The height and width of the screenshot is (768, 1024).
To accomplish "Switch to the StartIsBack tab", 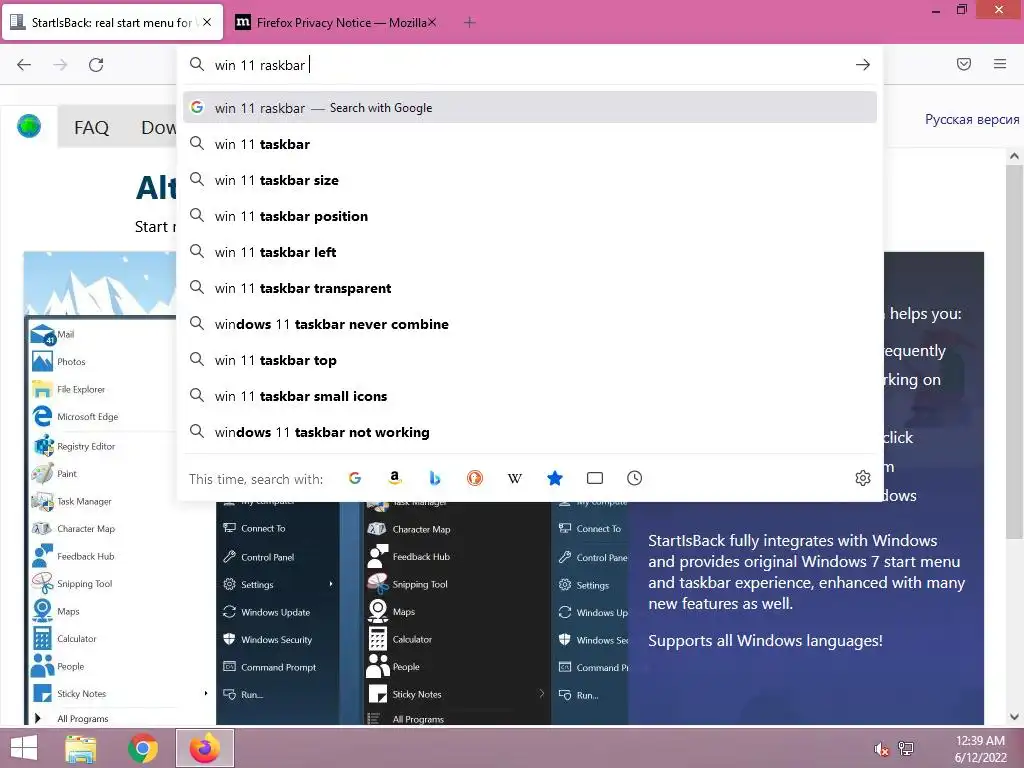I will click(x=113, y=22).
